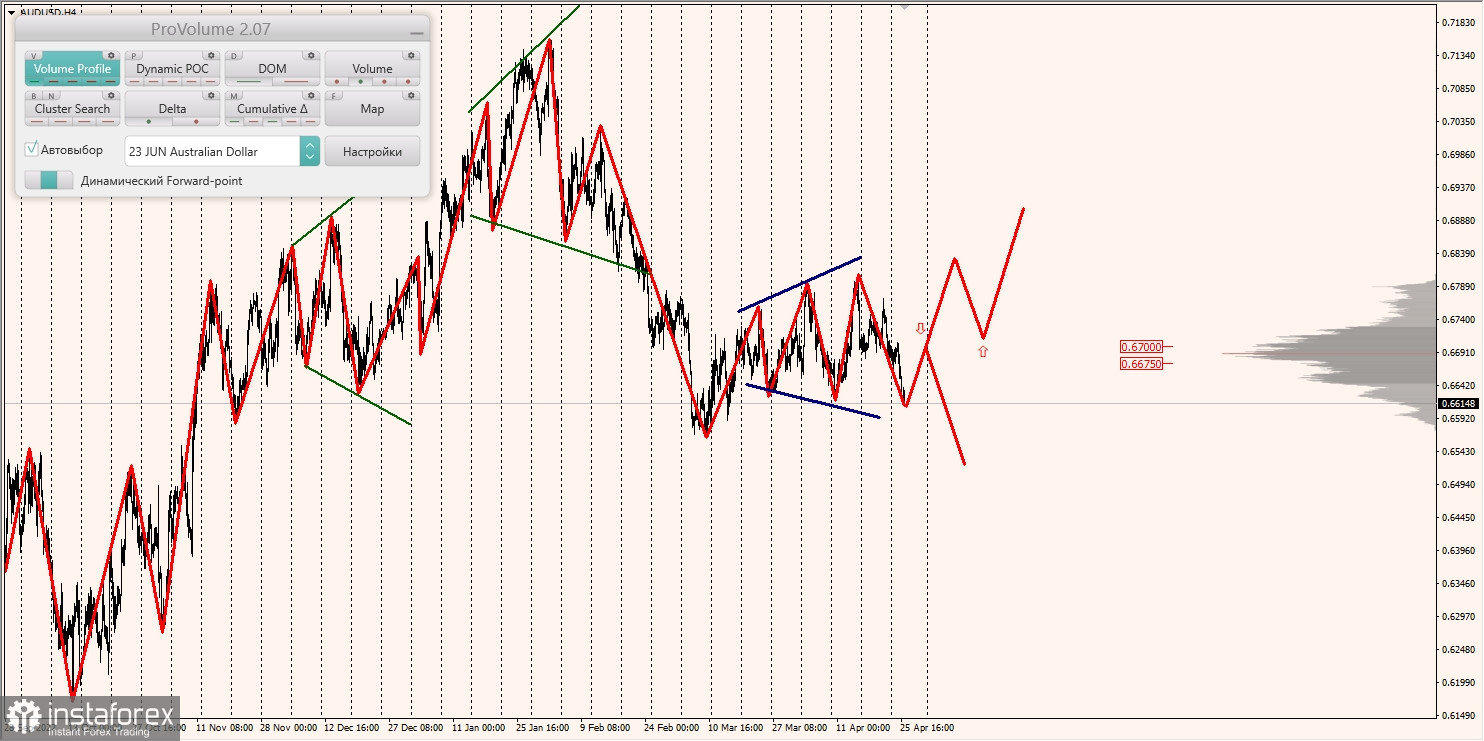
Task: Click the 11 Nov 08:00 time label
Action: 224,728
